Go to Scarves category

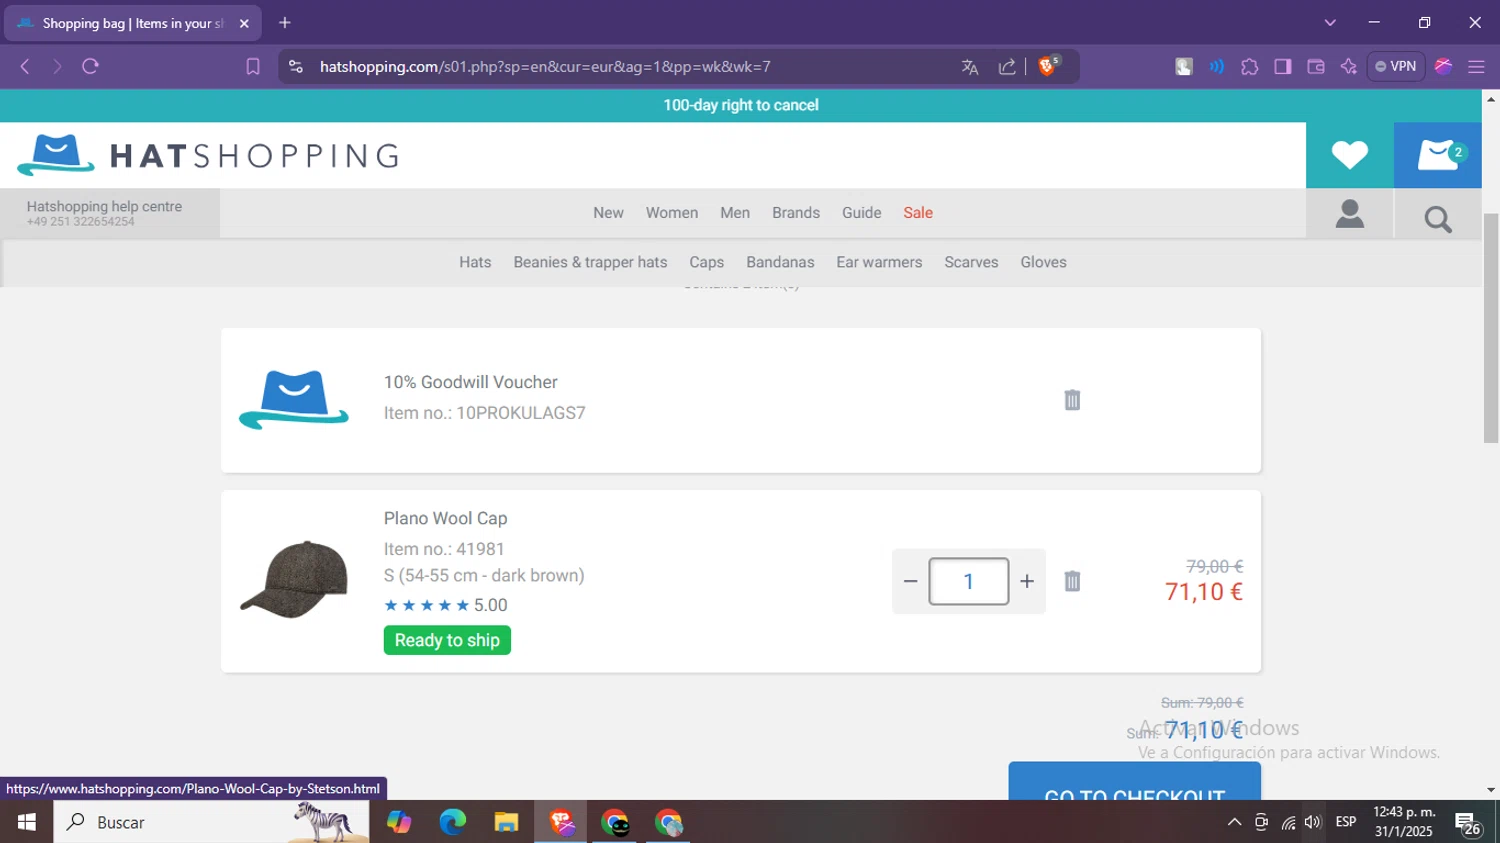971,262
